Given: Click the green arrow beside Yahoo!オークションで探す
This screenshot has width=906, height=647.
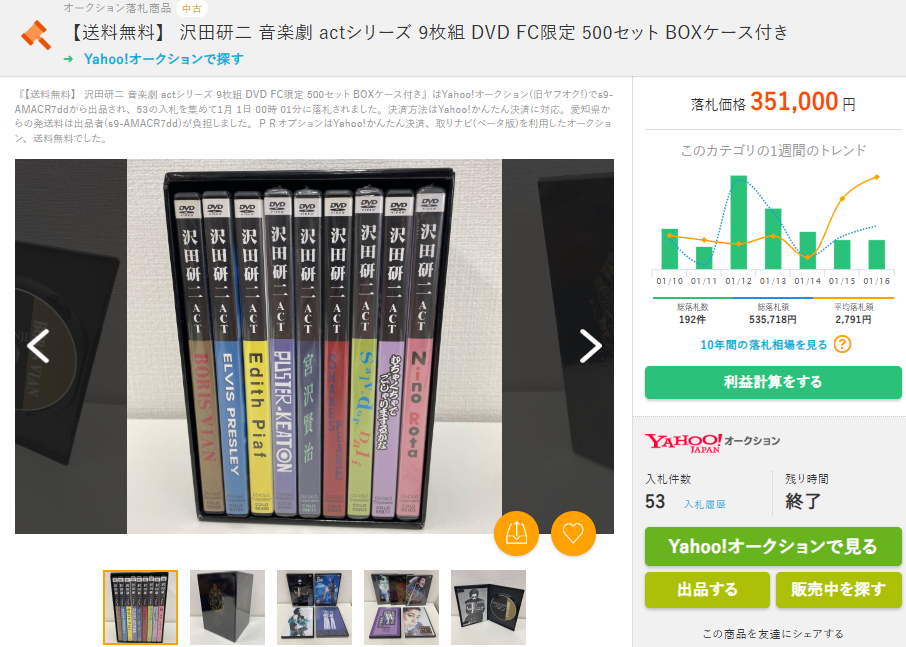Looking at the screenshot, I should (68, 59).
